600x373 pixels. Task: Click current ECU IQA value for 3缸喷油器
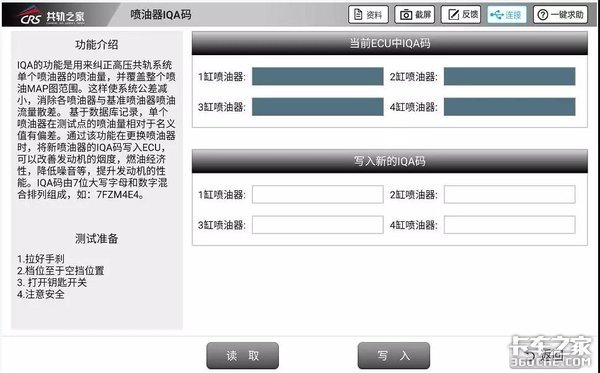click(x=318, y=107)
